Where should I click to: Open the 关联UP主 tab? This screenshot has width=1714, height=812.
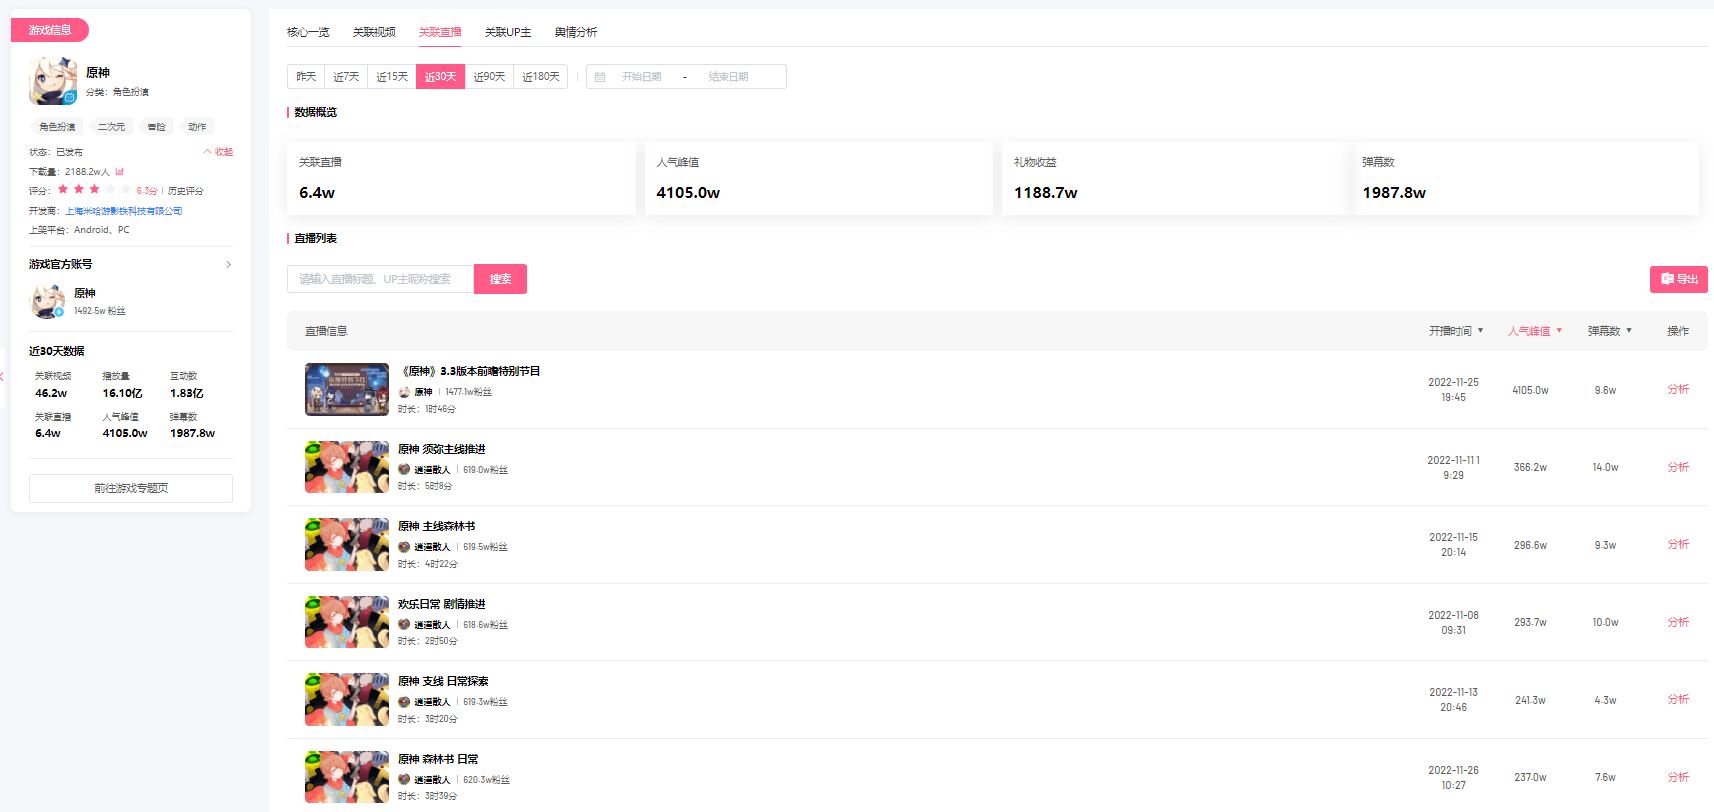click(x=508, y=32)
